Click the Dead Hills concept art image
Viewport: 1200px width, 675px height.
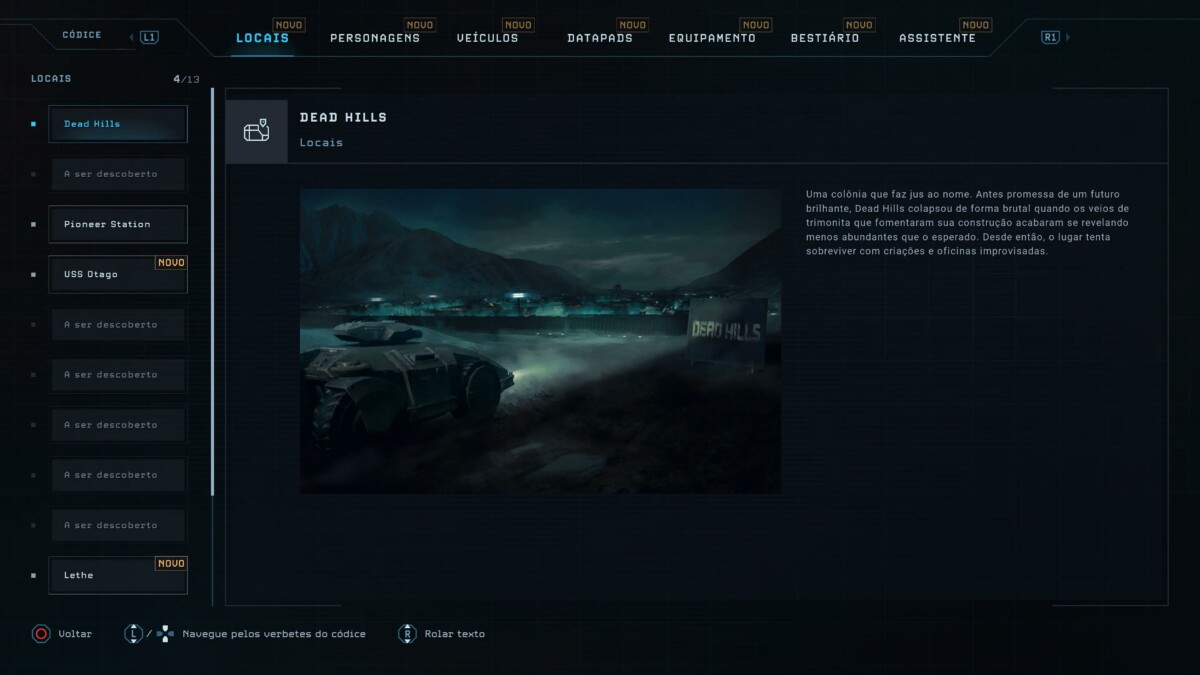click(541, 341)
